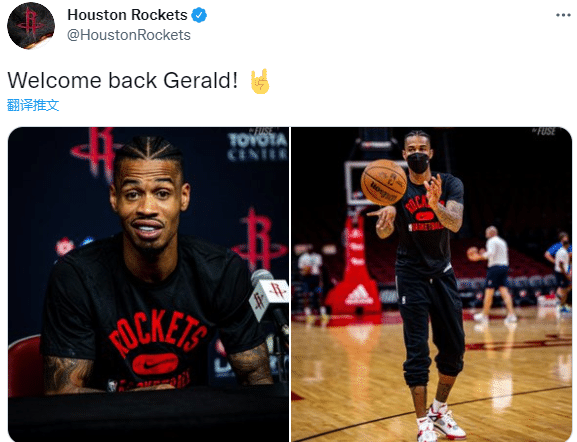Click the red Nike swoosh logo on shirt

coord(155,364)
